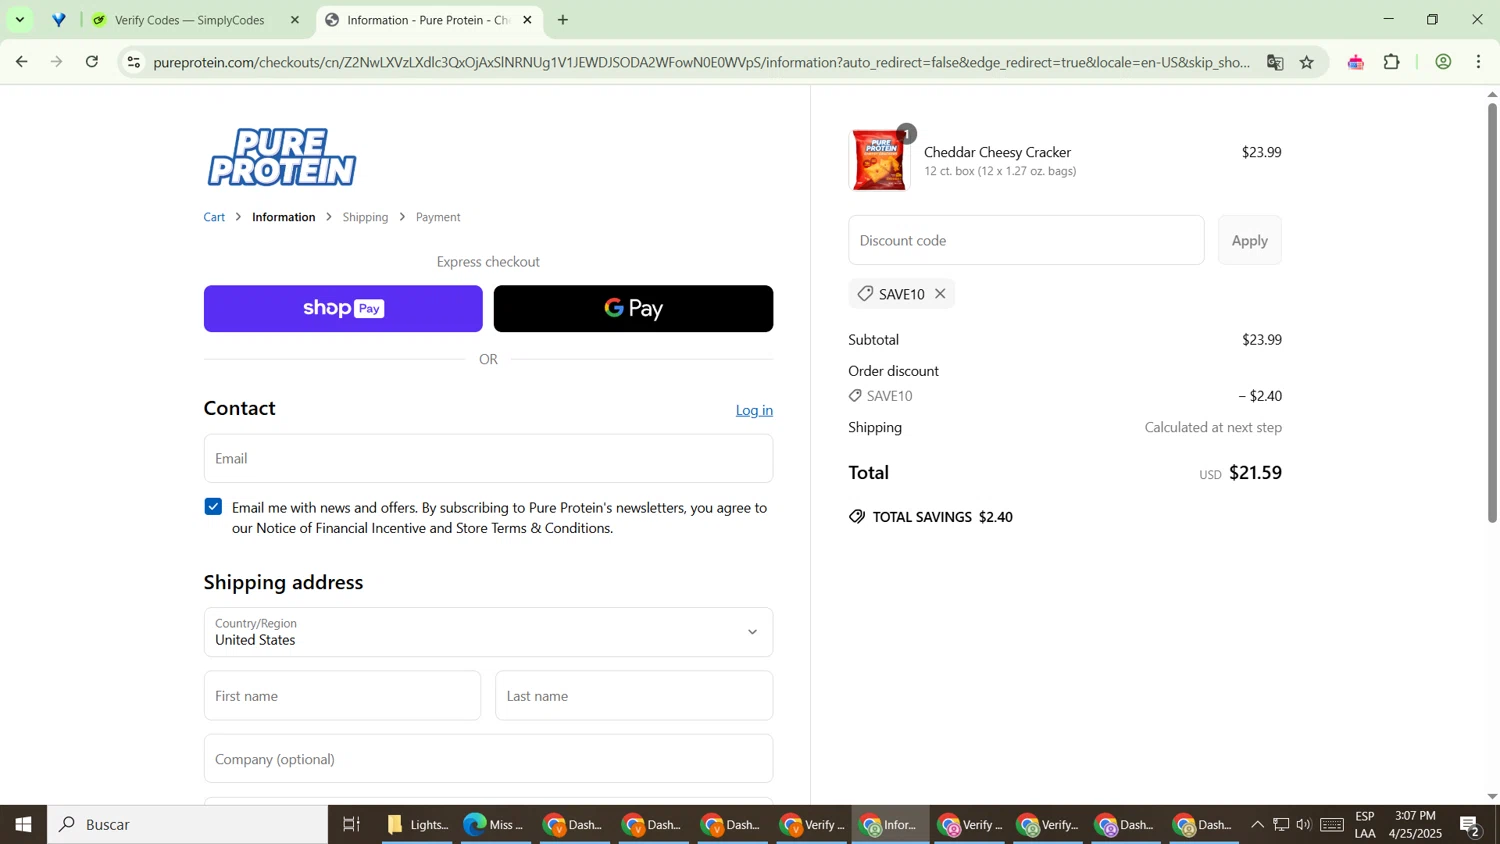The width and height of the screenshot is (1500, 844).
Task: Uncheck the email news and offers checkbox
Action: [213, 507]
